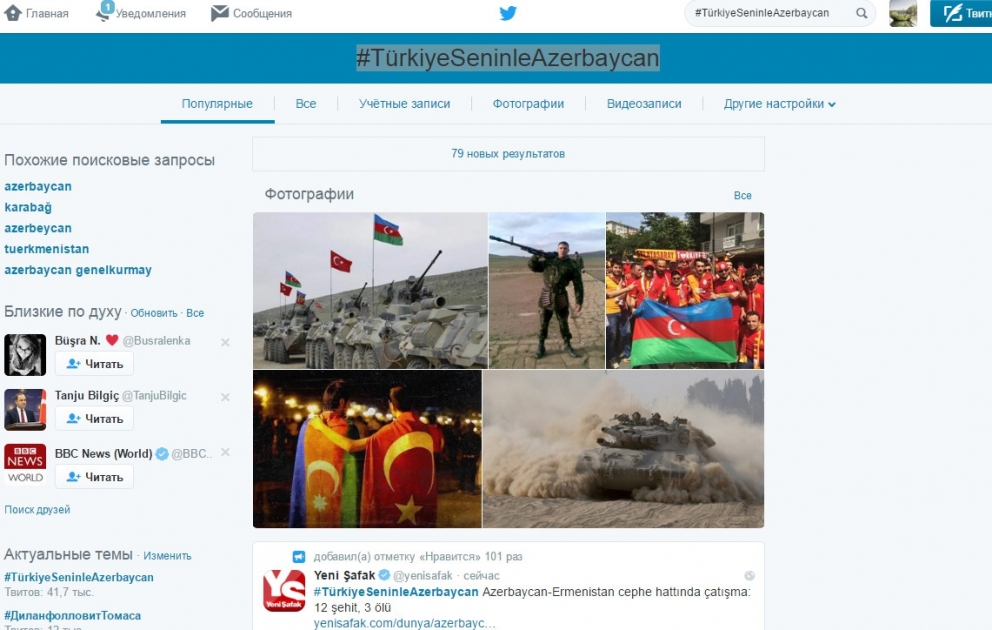Open trending topic #TürkiyeSeninleAzerbaycan in sidebar
Image resolution: width=992 pixels, height=630 pixels.
coord(79,578)
